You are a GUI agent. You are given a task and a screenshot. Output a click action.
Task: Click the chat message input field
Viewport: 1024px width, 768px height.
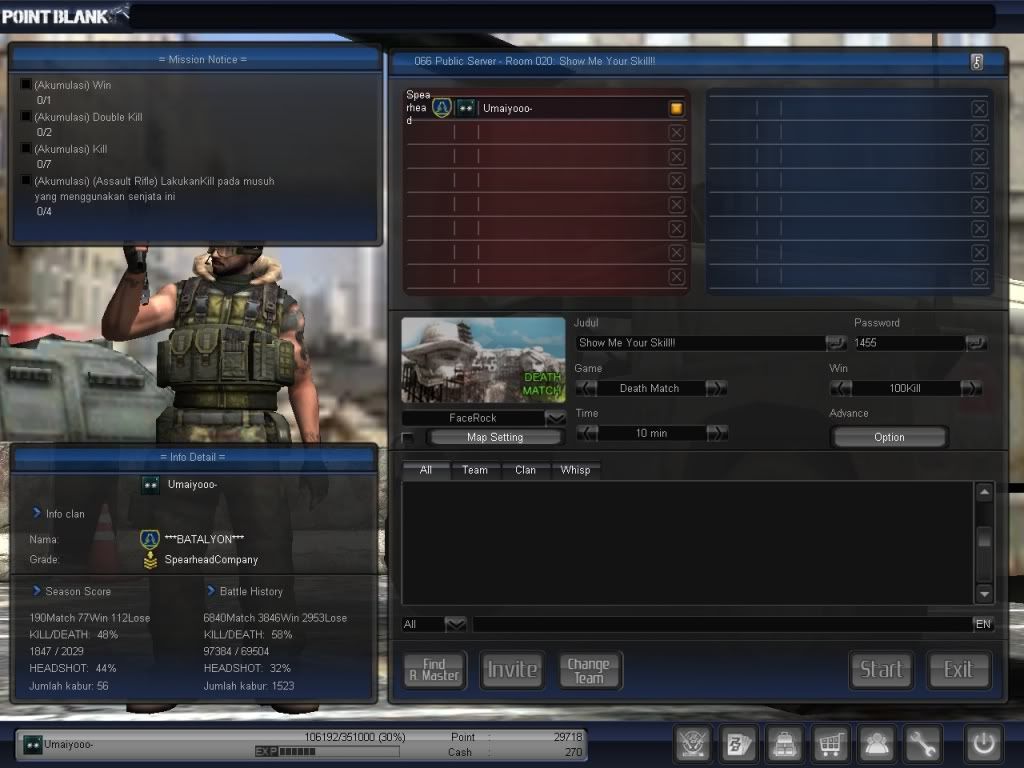[x=722, y=624]
